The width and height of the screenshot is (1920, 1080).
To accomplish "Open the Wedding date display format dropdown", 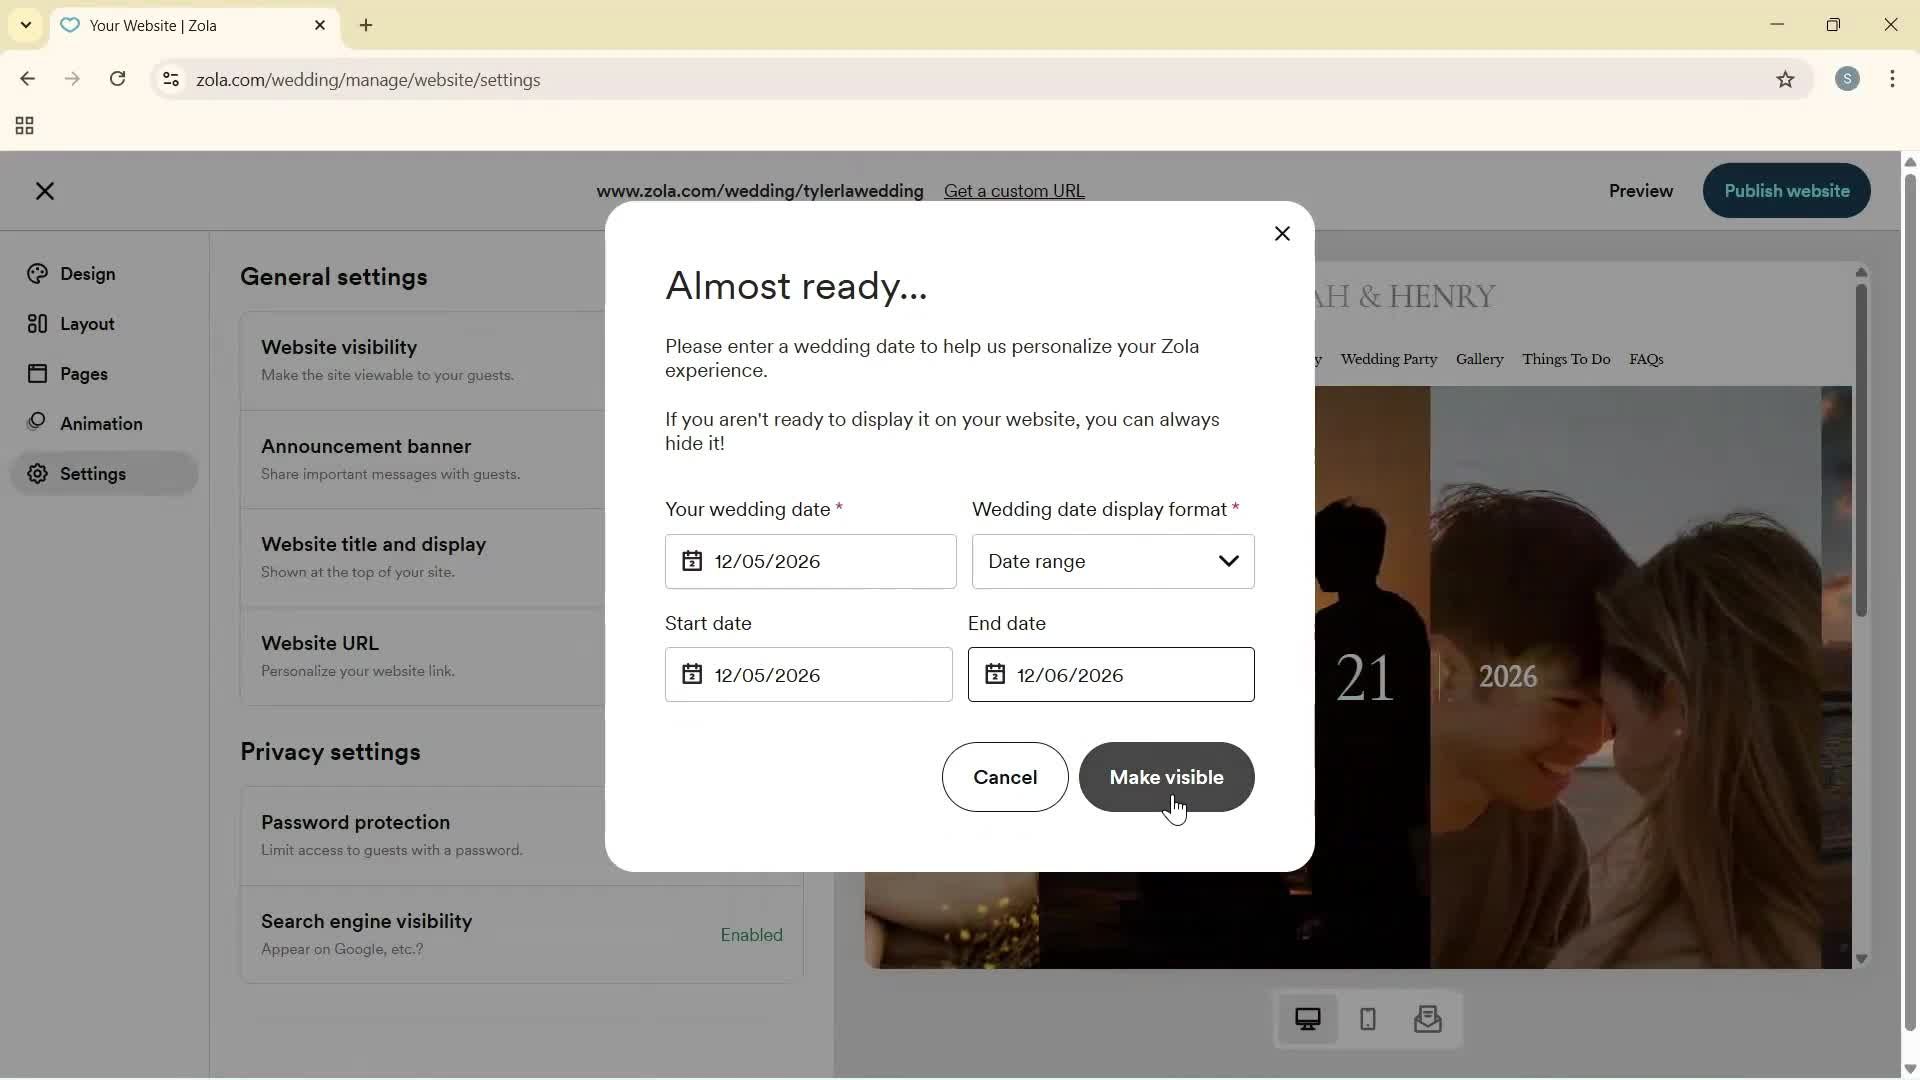I will coord(1229,561).
